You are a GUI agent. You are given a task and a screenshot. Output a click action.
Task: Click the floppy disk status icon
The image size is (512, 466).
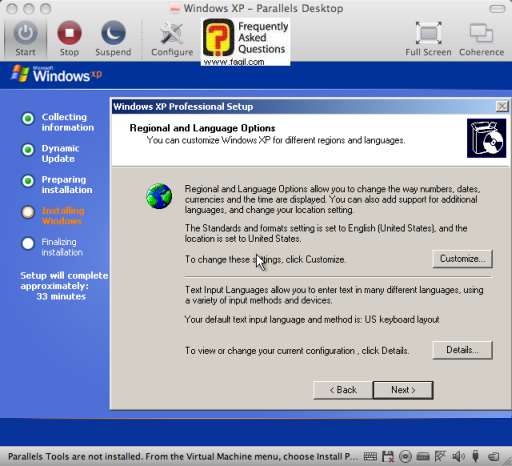[388, 456]
